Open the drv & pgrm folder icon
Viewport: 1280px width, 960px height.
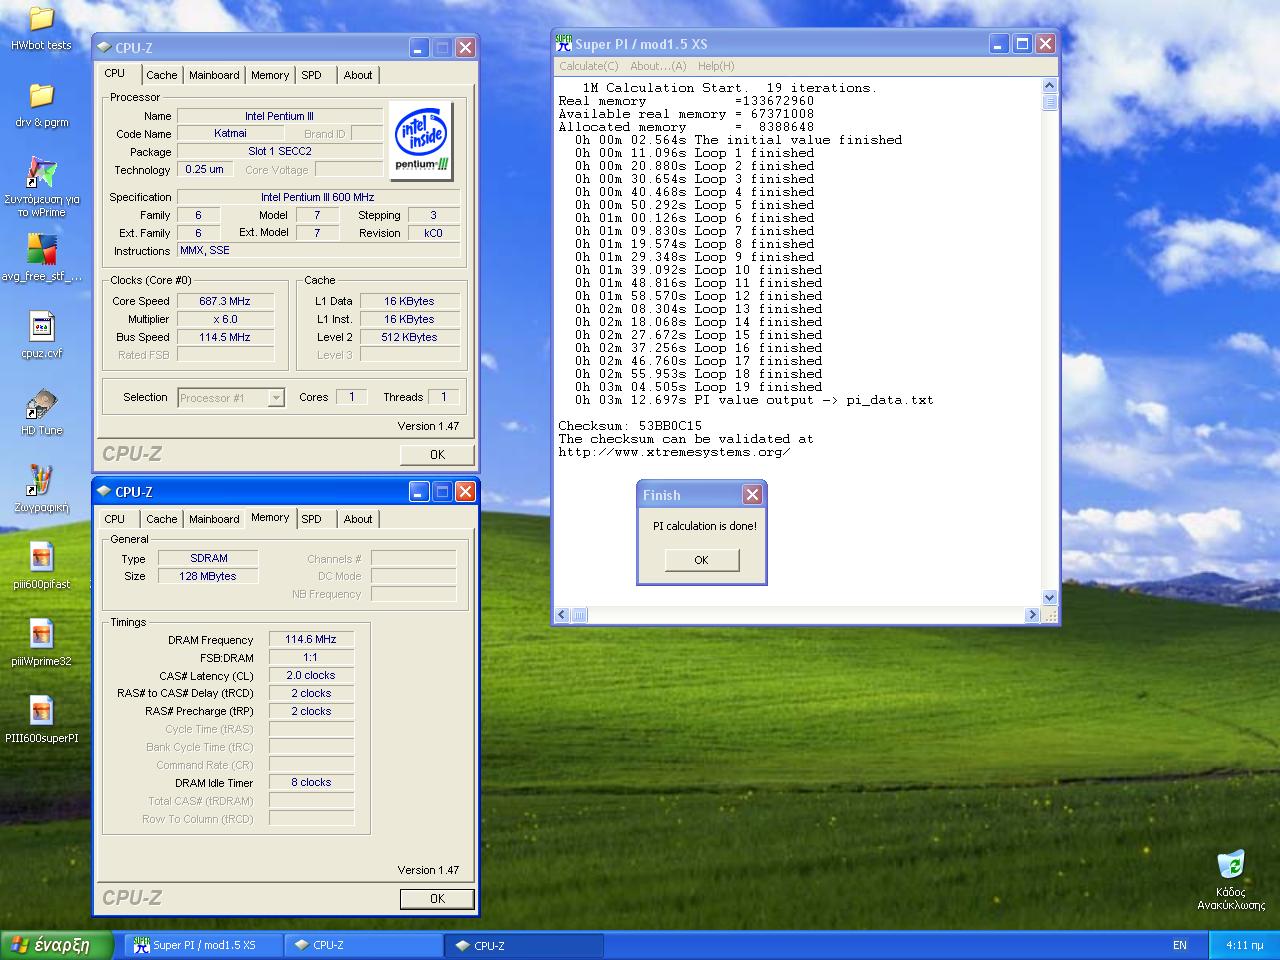click(x=41, y=96)
